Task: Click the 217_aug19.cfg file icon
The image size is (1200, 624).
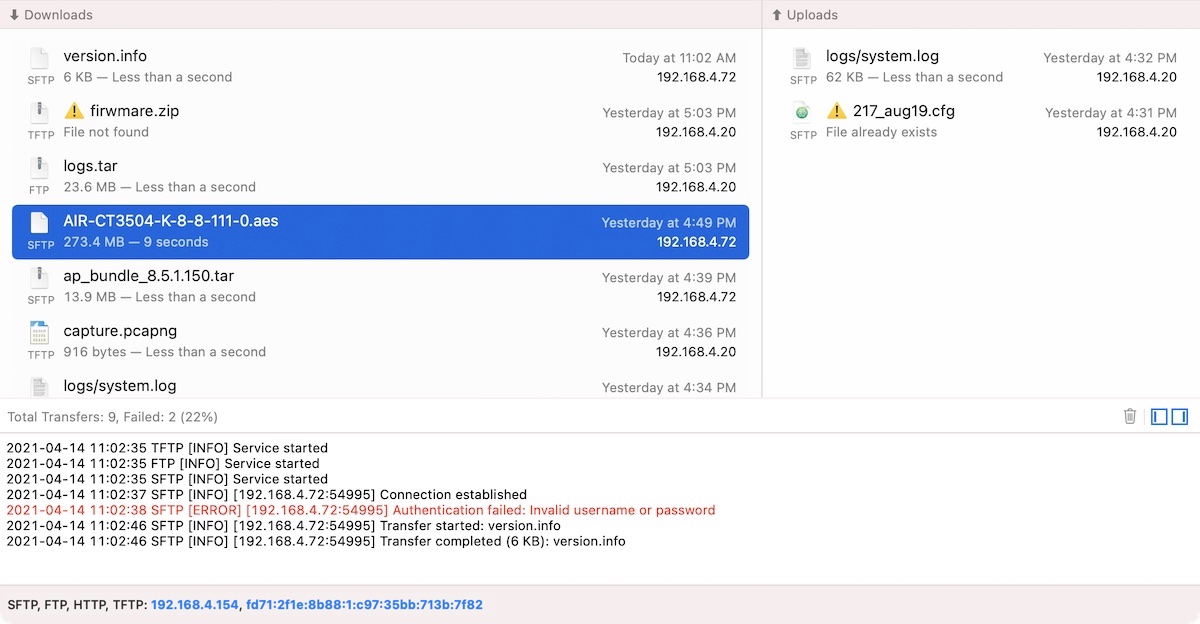Action: (802, 113)
